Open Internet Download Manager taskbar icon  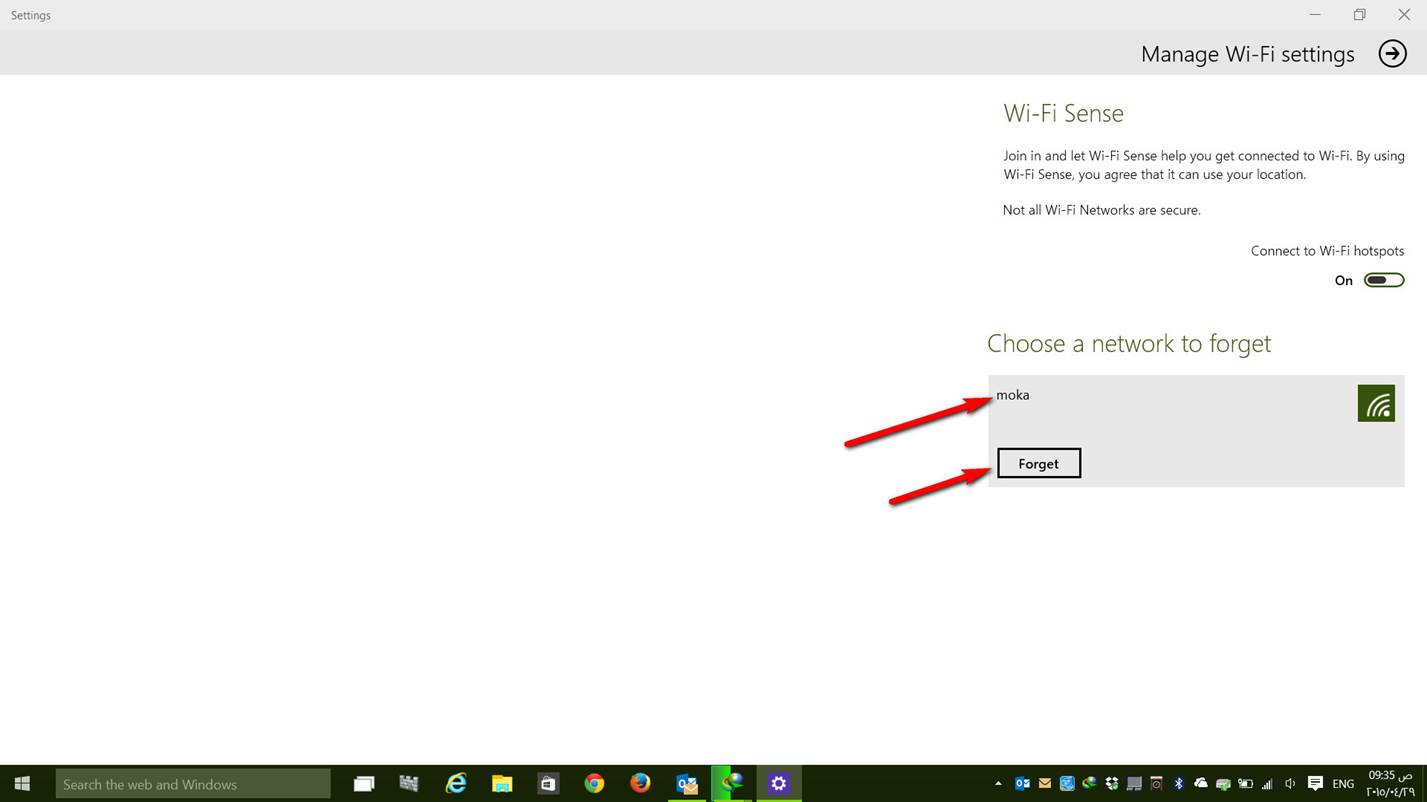pyautogui.click(x=733, y=784)
